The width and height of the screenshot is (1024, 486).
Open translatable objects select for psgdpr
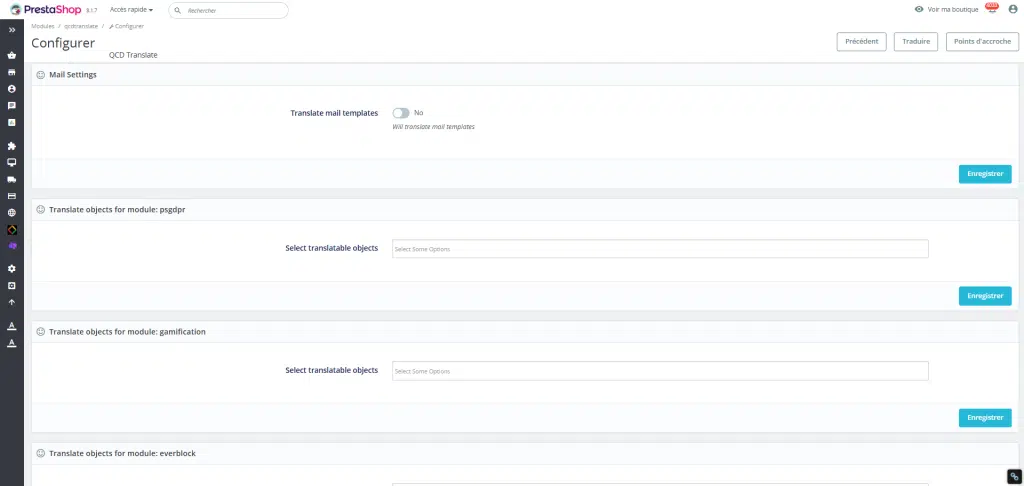[x=660, y=249]
